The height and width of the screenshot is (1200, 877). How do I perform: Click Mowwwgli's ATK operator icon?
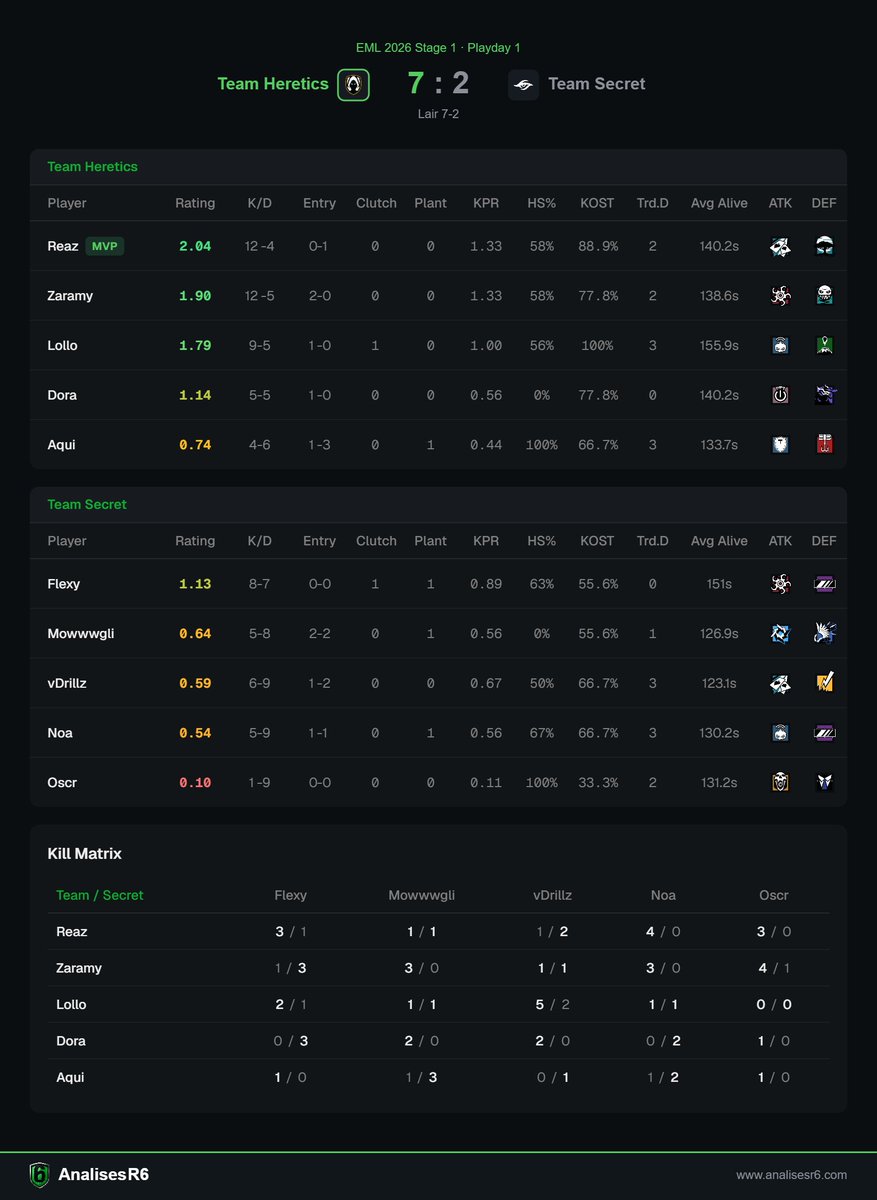(780, 633)
